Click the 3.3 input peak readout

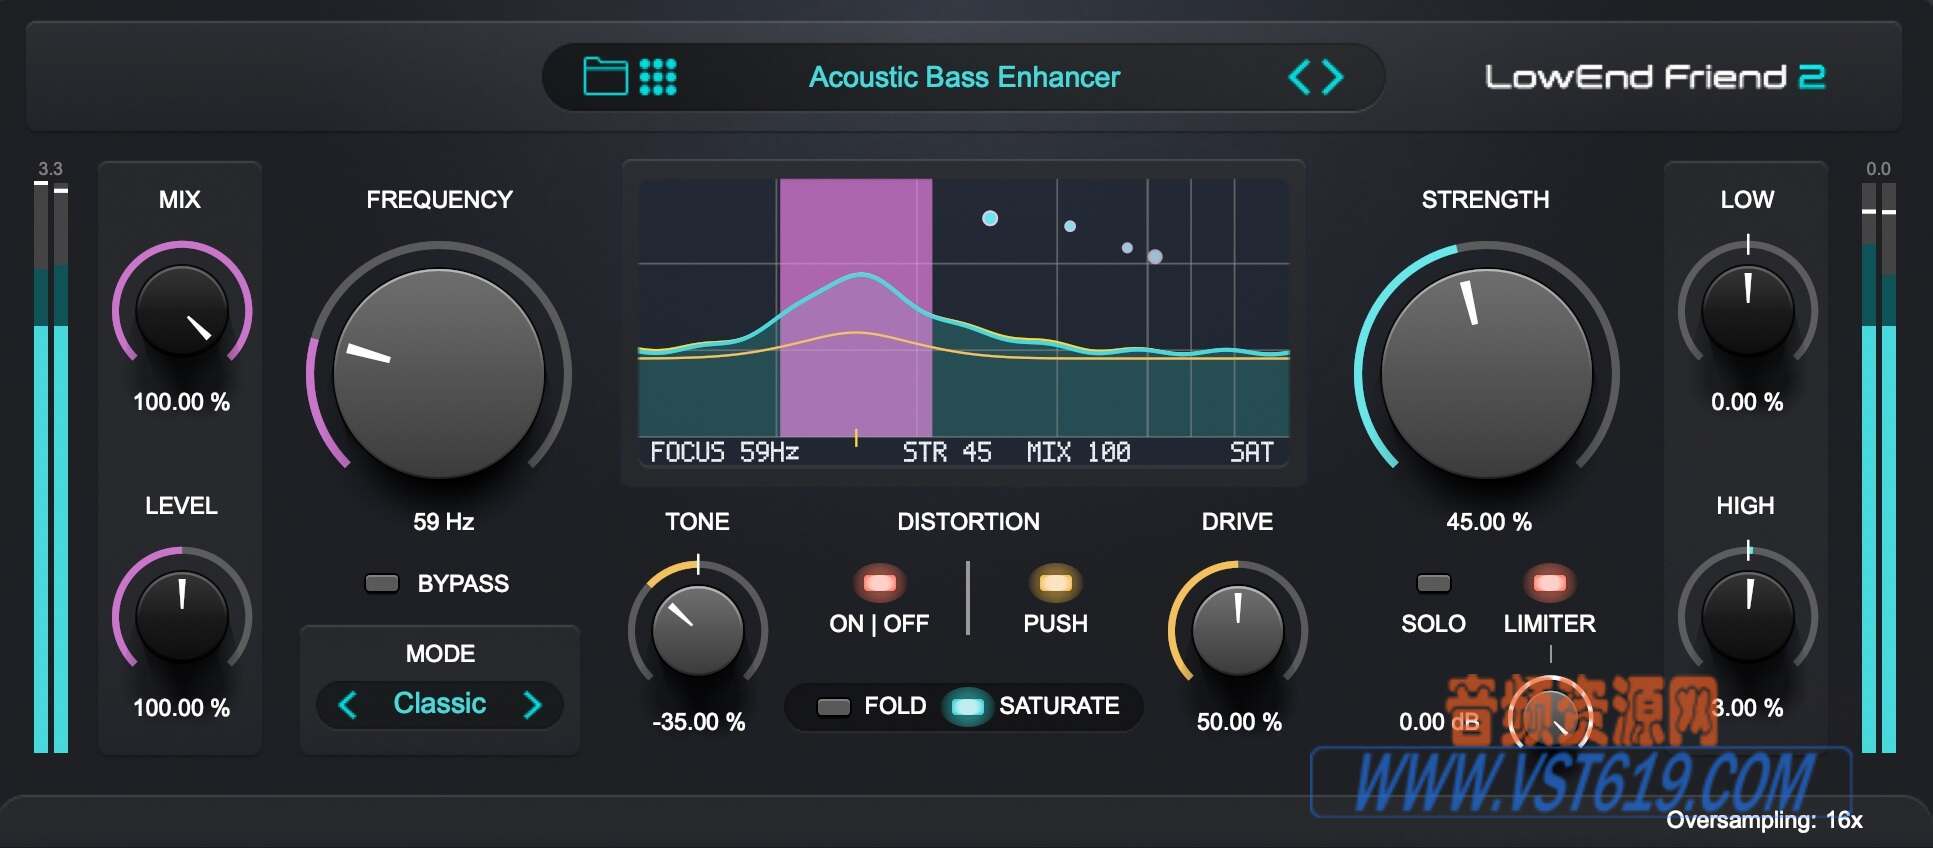(x=50, y=169)
